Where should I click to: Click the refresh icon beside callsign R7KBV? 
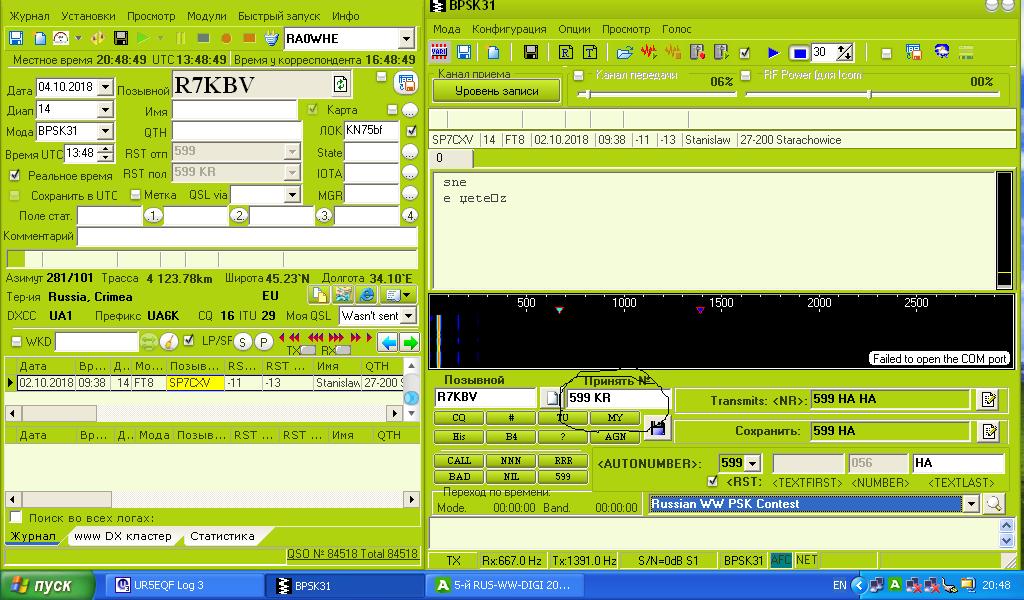(x=341, y=85)
